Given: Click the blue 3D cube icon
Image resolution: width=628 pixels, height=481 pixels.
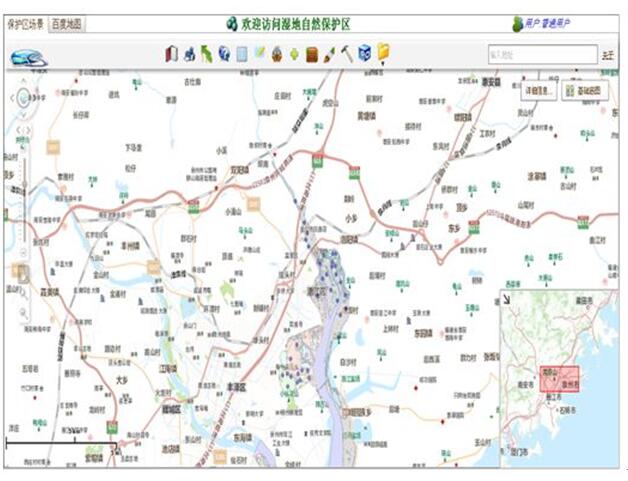Looking at the screenshot, I should pyautogui.click(x=364, y=54).
